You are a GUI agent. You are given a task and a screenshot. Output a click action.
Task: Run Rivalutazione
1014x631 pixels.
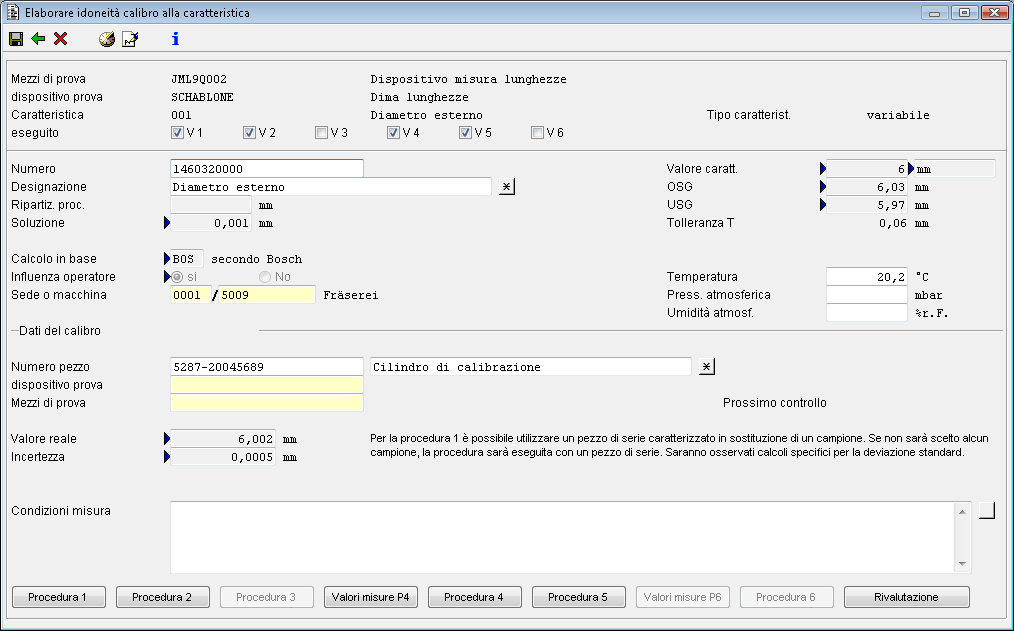point(907,597)
